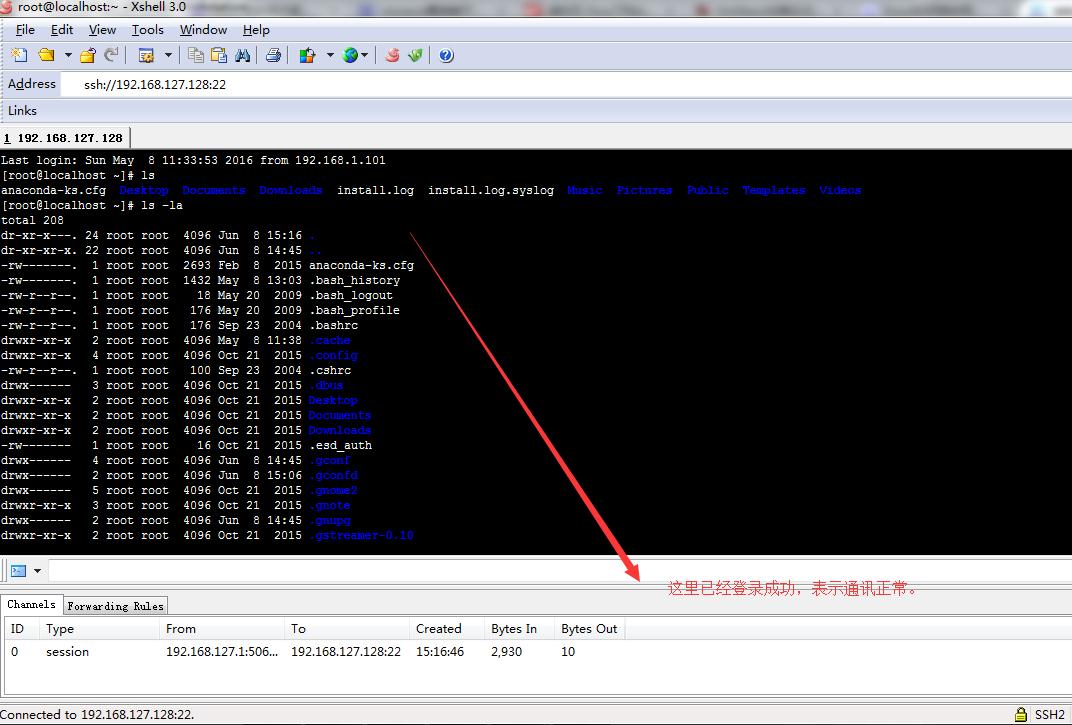Click the compose bar text input

[x=560, y=570]
